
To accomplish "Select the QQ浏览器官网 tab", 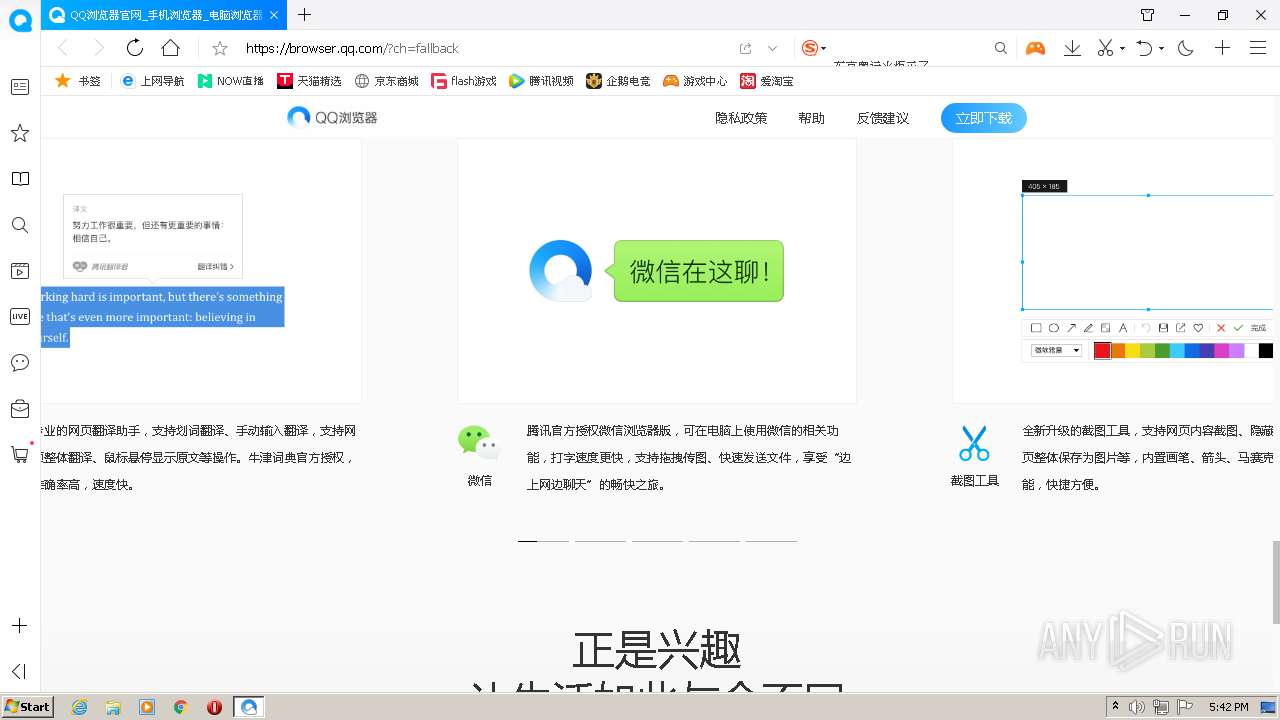I will coord(164,15).
